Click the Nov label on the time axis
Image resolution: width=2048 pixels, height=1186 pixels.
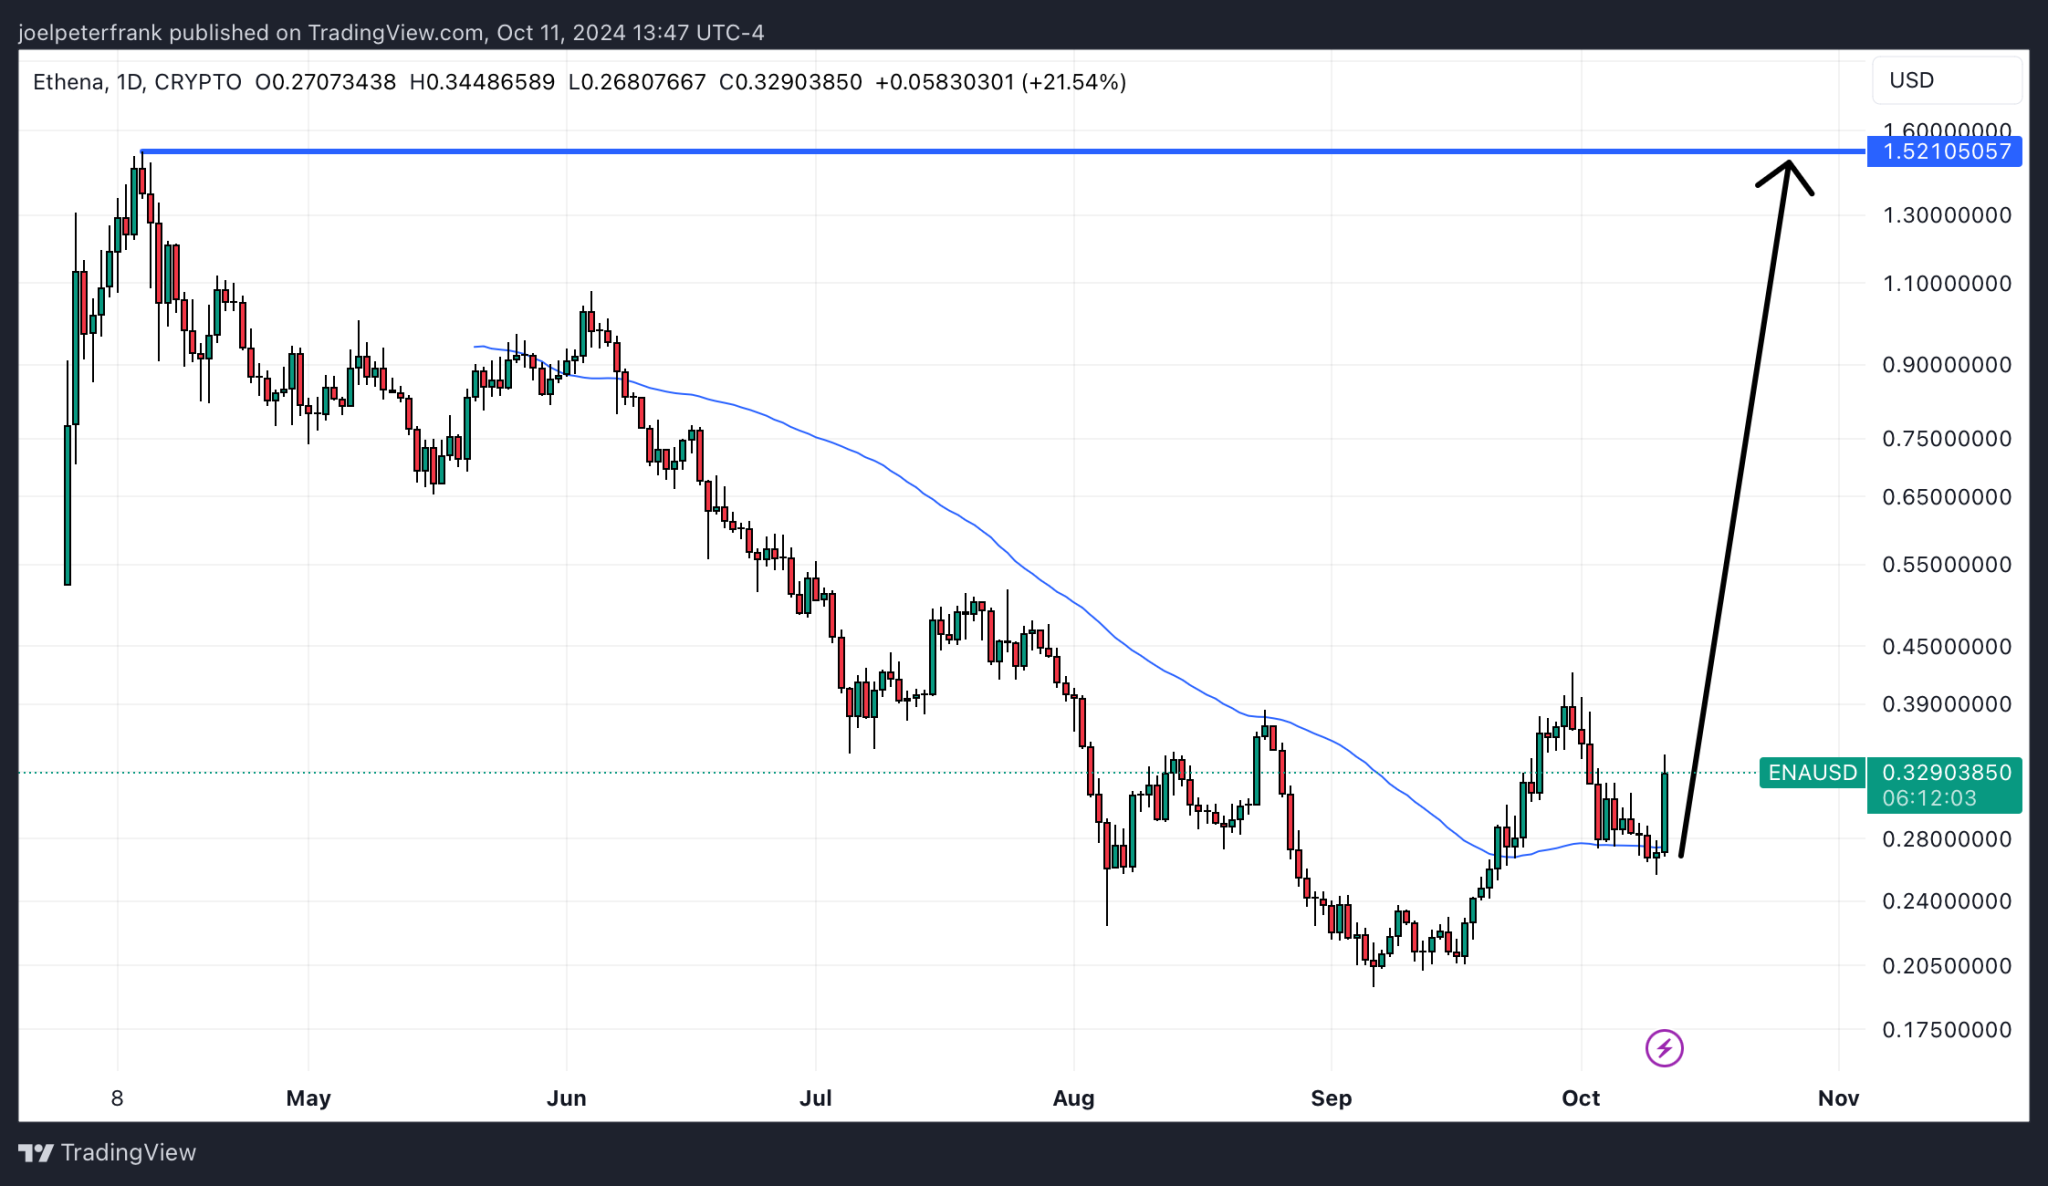pos(1838,1098)
